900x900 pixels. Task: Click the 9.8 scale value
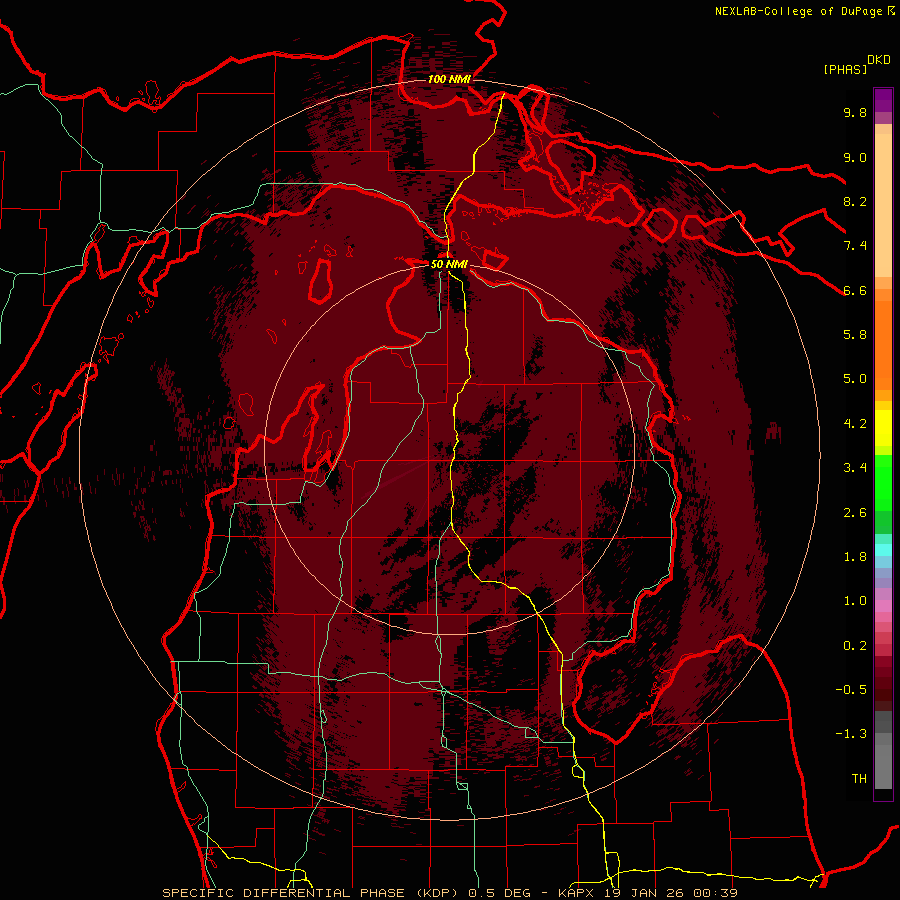(x=855, y=112)
